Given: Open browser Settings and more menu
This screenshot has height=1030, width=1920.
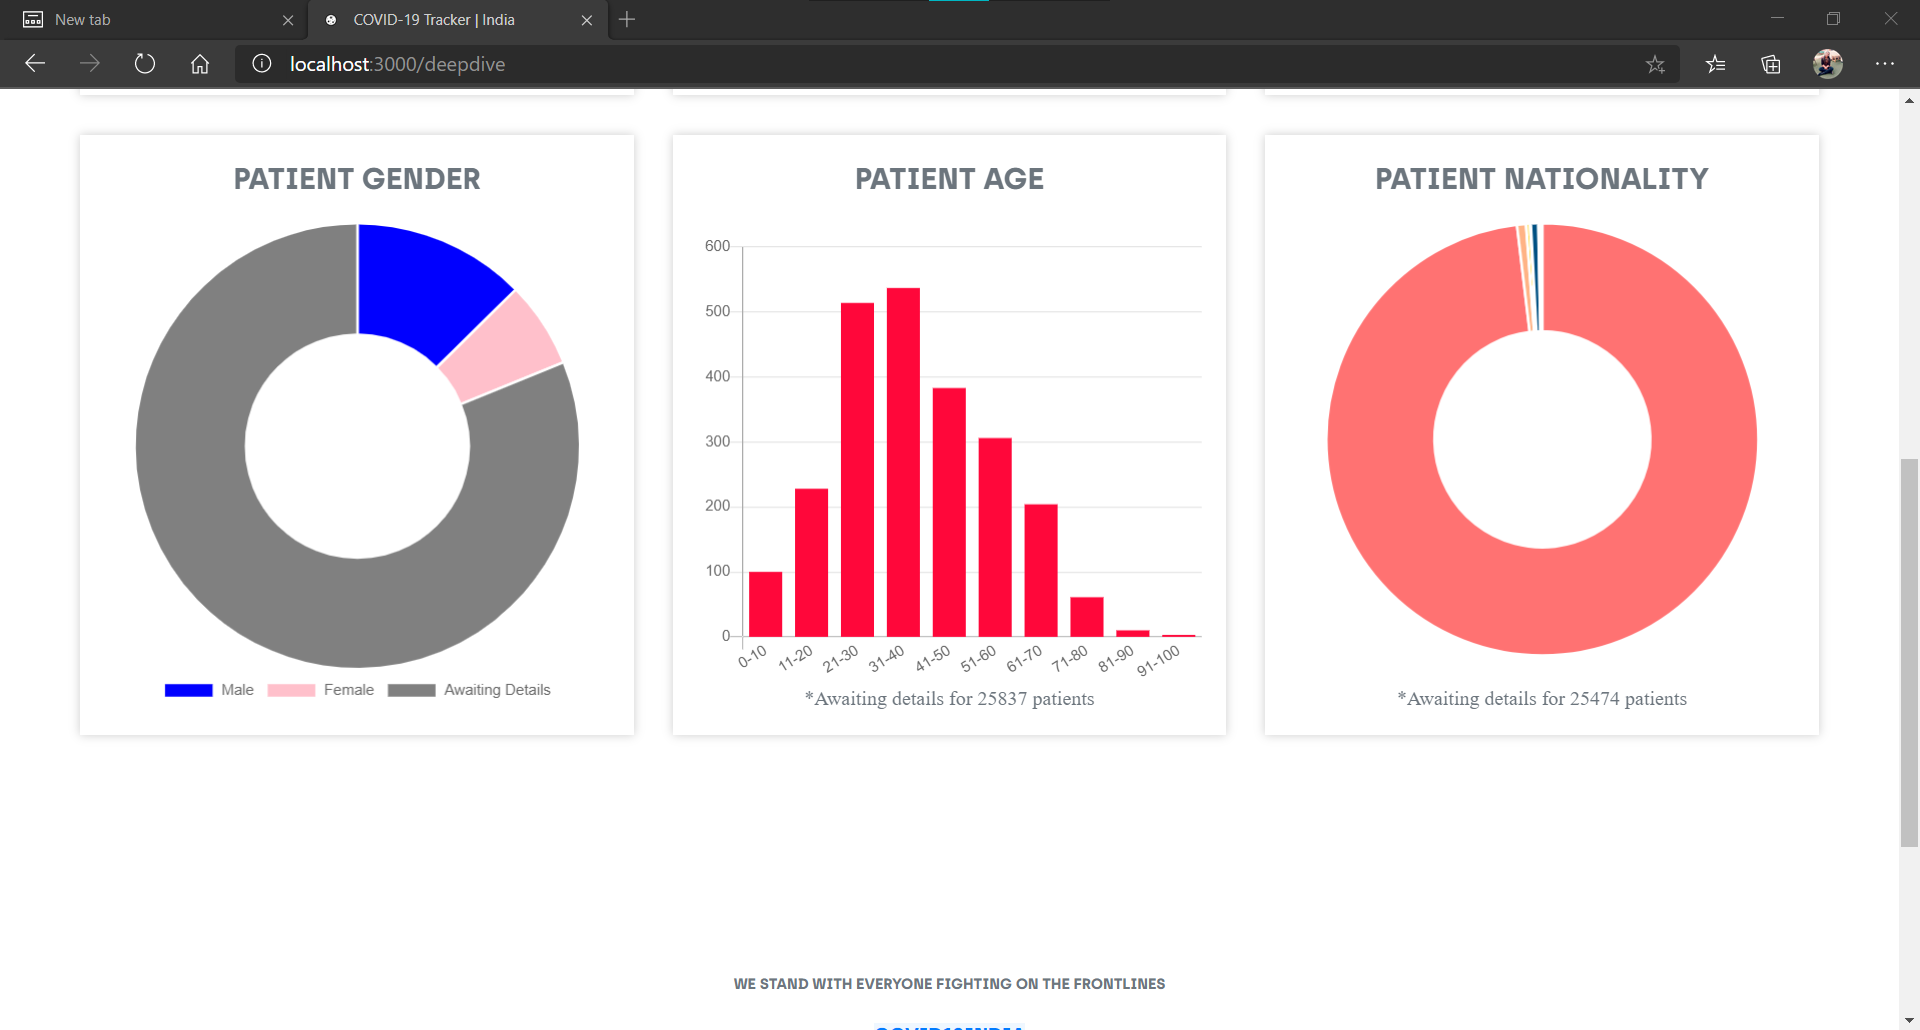Looking at the screenshot, I should pos(1885,64).
